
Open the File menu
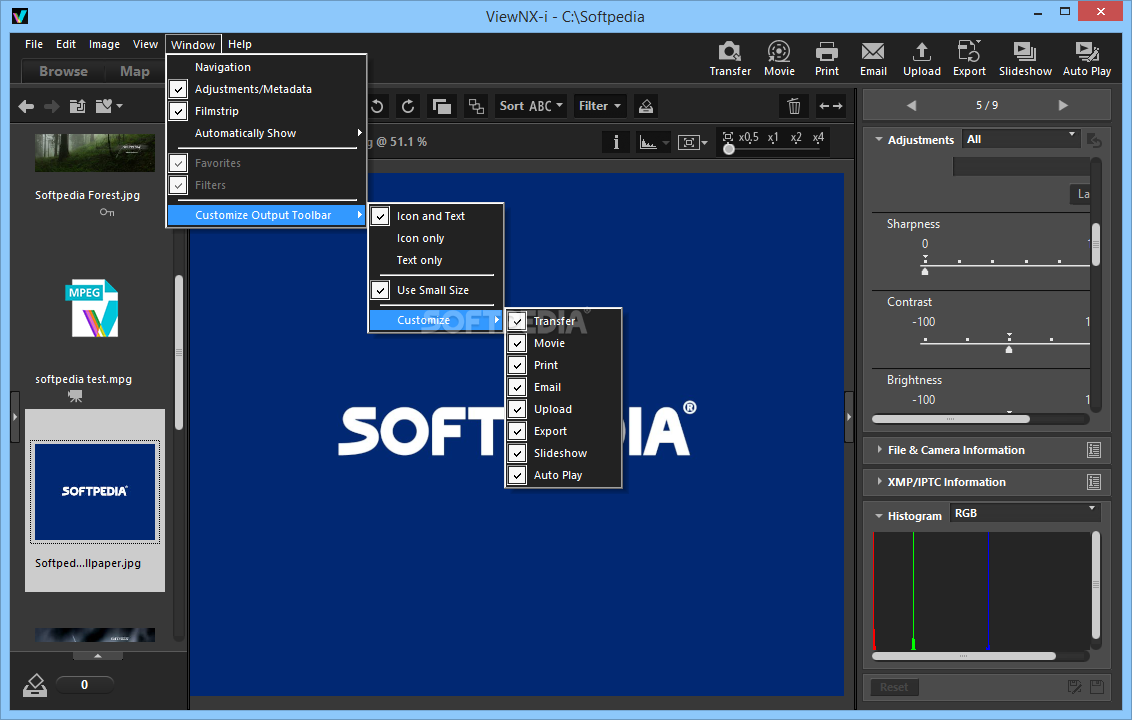pos(34,44)
